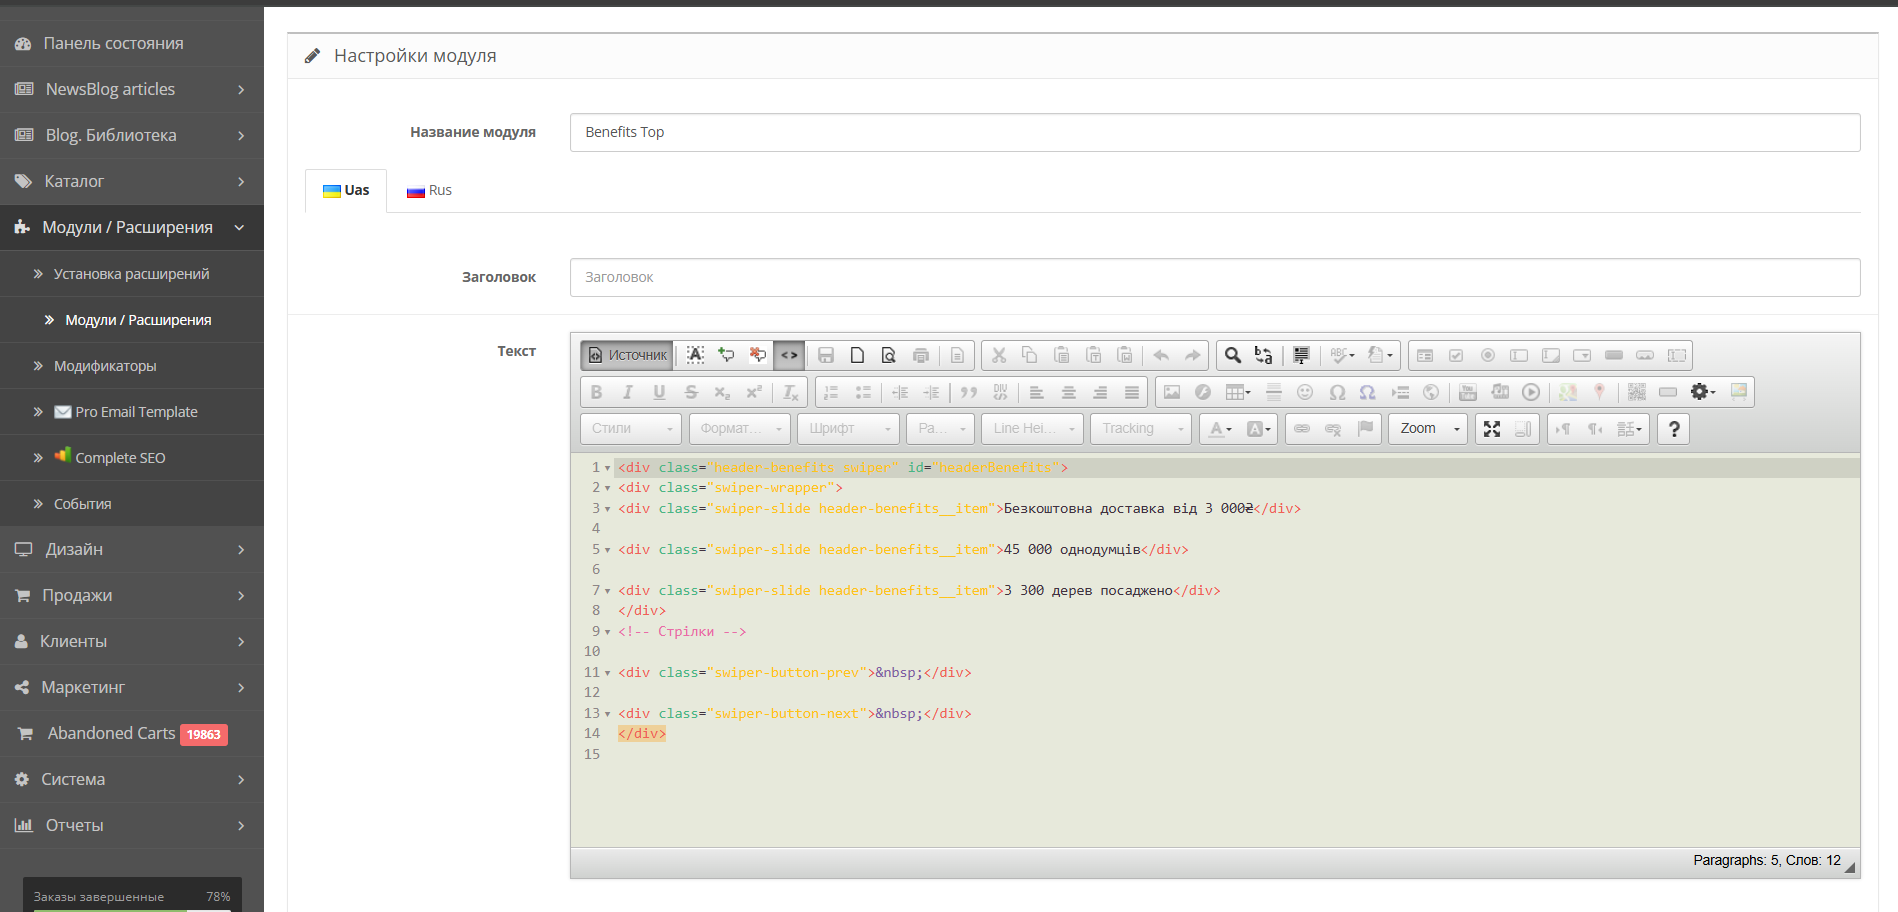
Task: Click the Preview document icon
Action: tap(888, 355)
